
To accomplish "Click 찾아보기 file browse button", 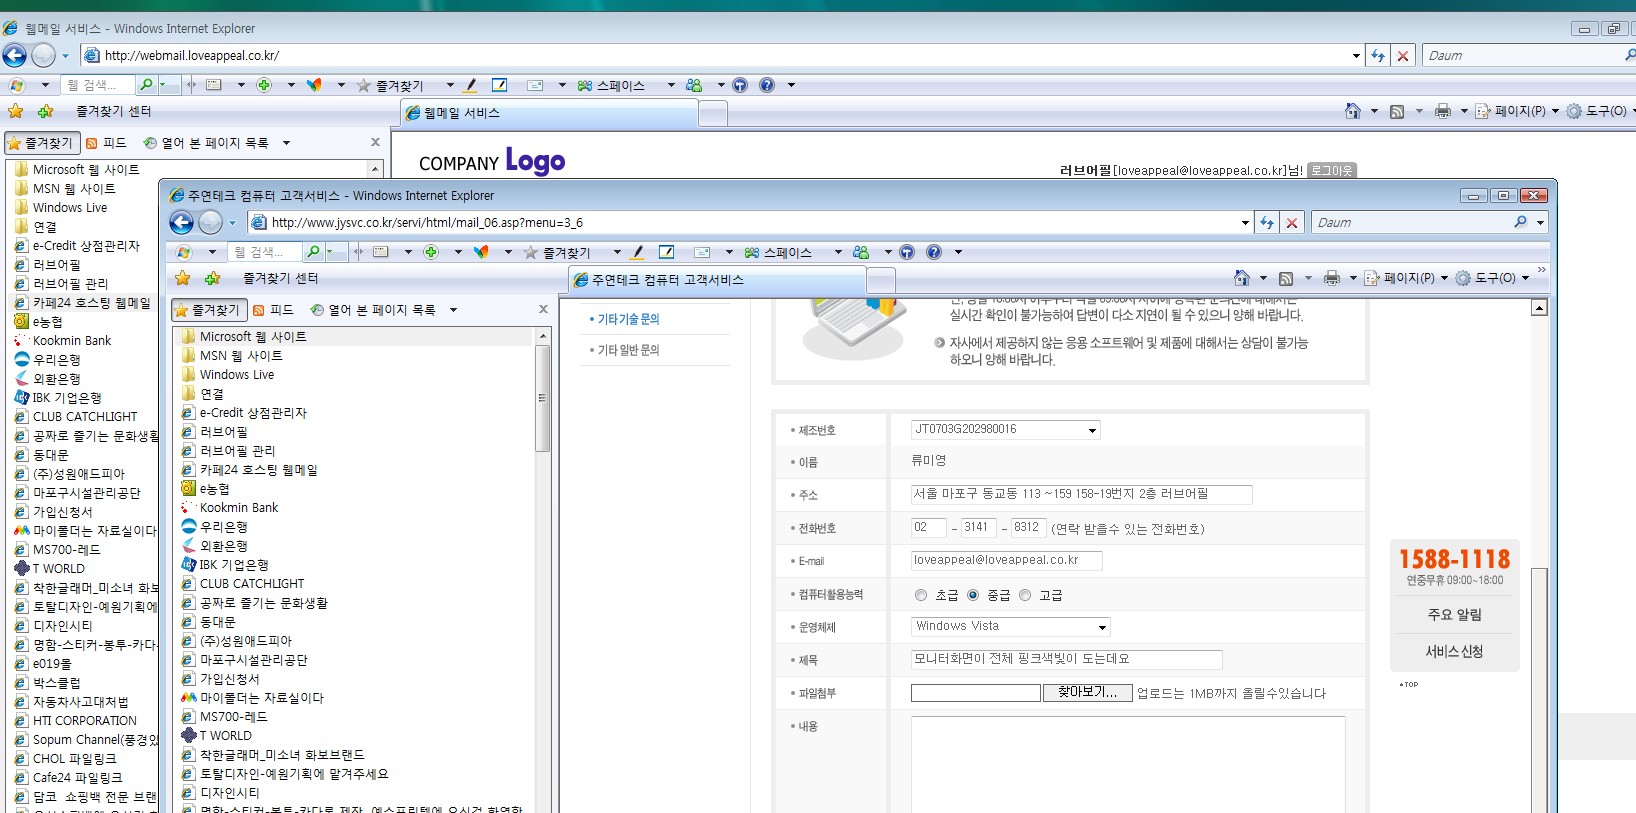I will 1087,692.
